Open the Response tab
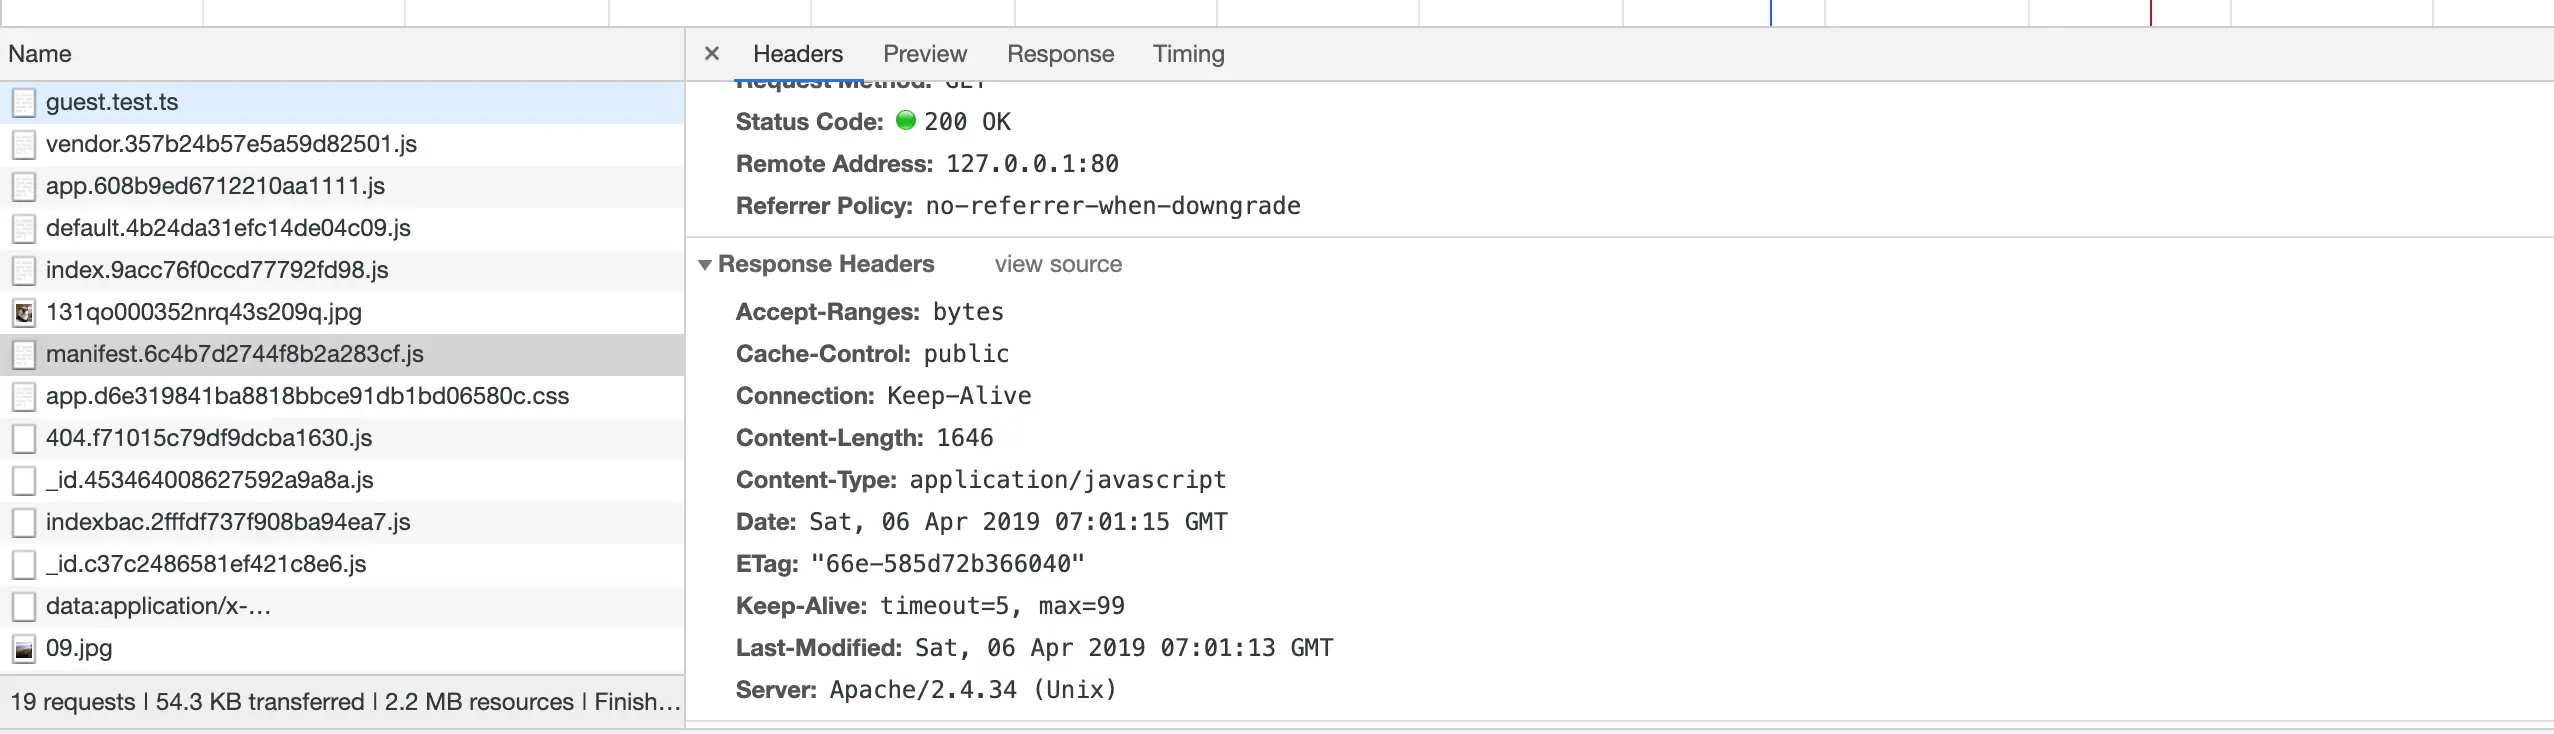This screenshot has width=2554, height=734. (1060, 54)
